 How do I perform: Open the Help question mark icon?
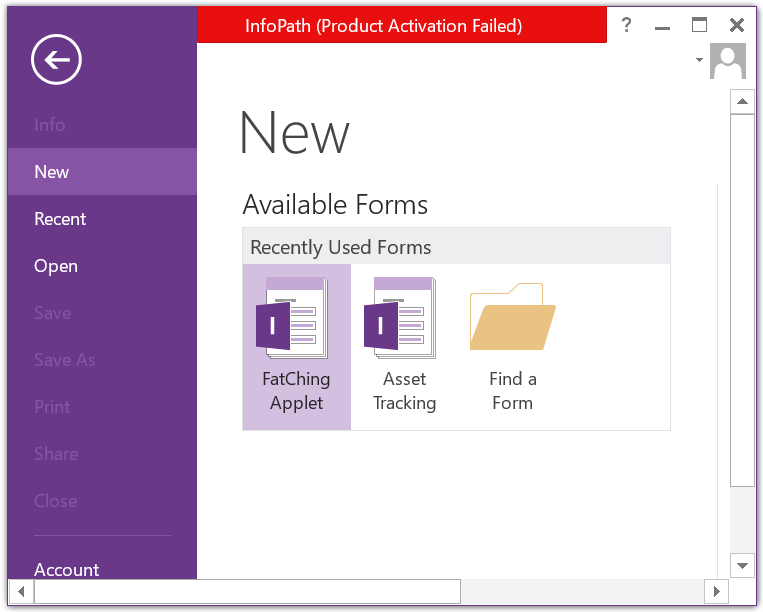(x=627, y=24)
